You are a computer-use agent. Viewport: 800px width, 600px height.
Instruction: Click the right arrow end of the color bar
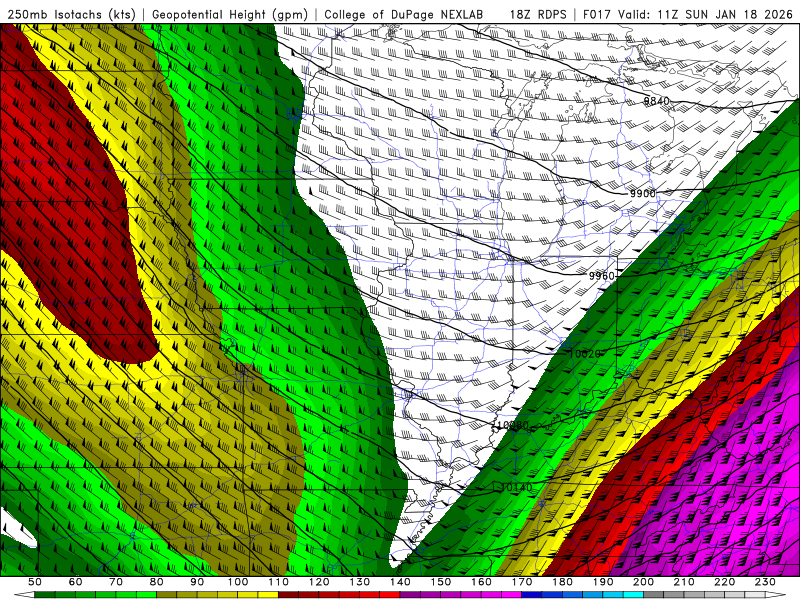tap(776, 595)
